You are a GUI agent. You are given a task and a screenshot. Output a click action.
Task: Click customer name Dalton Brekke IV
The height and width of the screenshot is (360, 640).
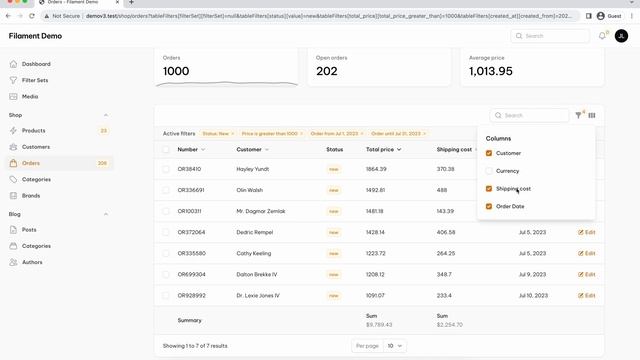[x=257, y=275]
